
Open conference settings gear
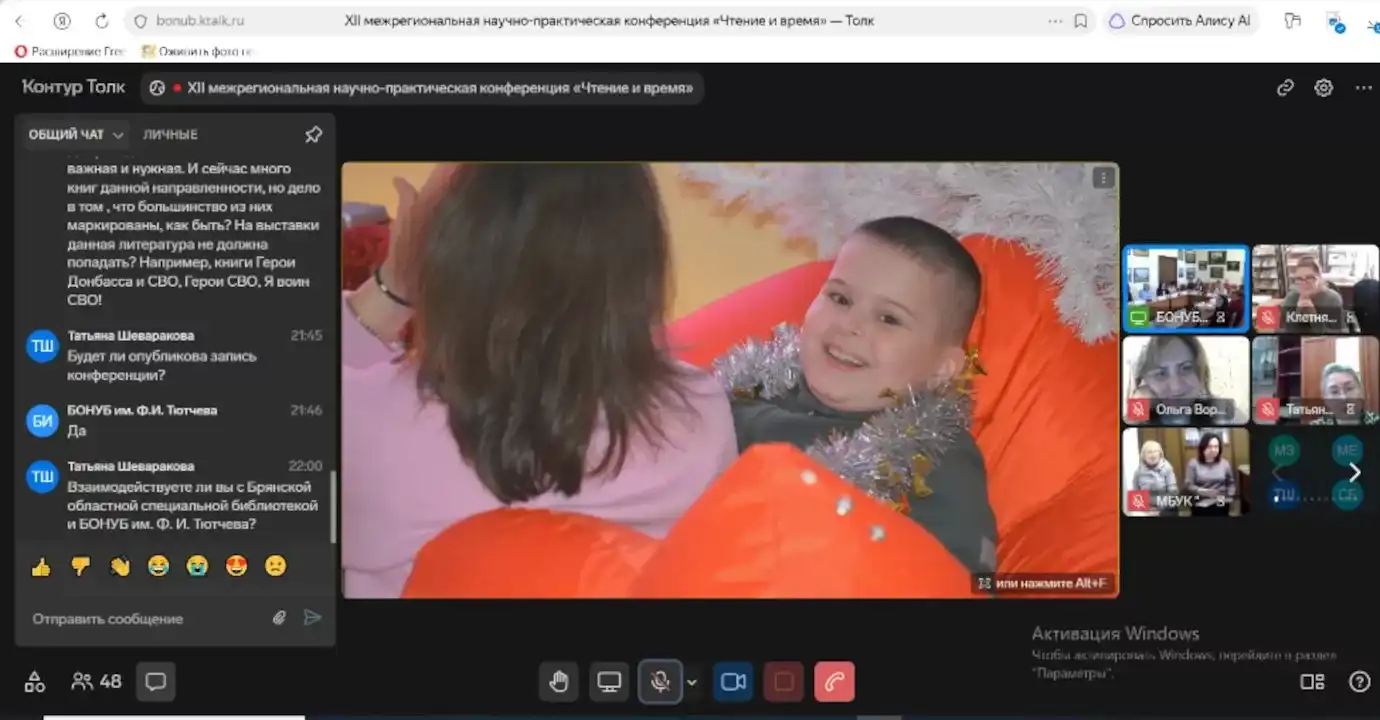tap(1324, 88)
